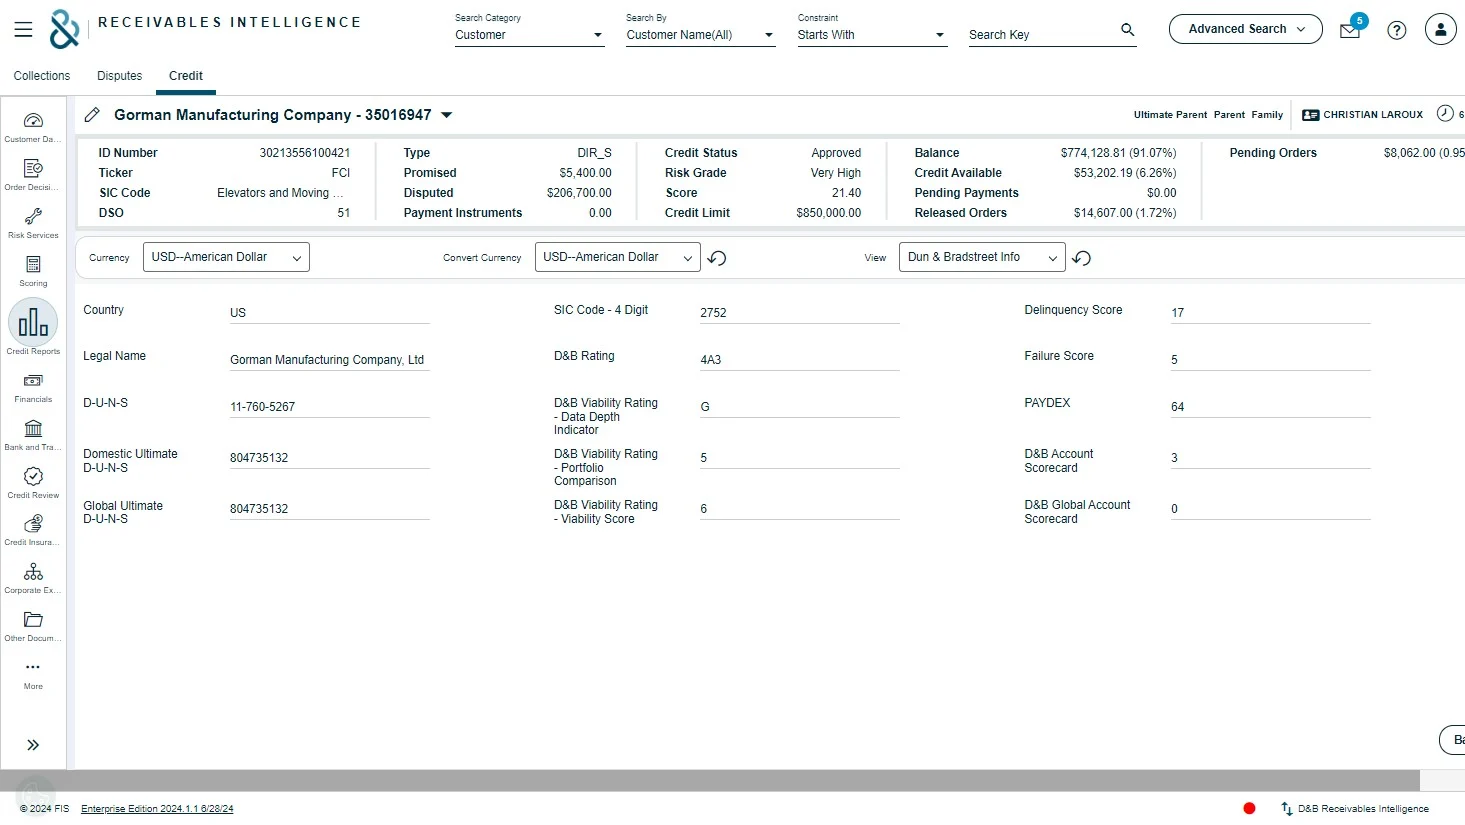Open the user profile icon
Screen dimensions: 1465x825
(1440, 30)
